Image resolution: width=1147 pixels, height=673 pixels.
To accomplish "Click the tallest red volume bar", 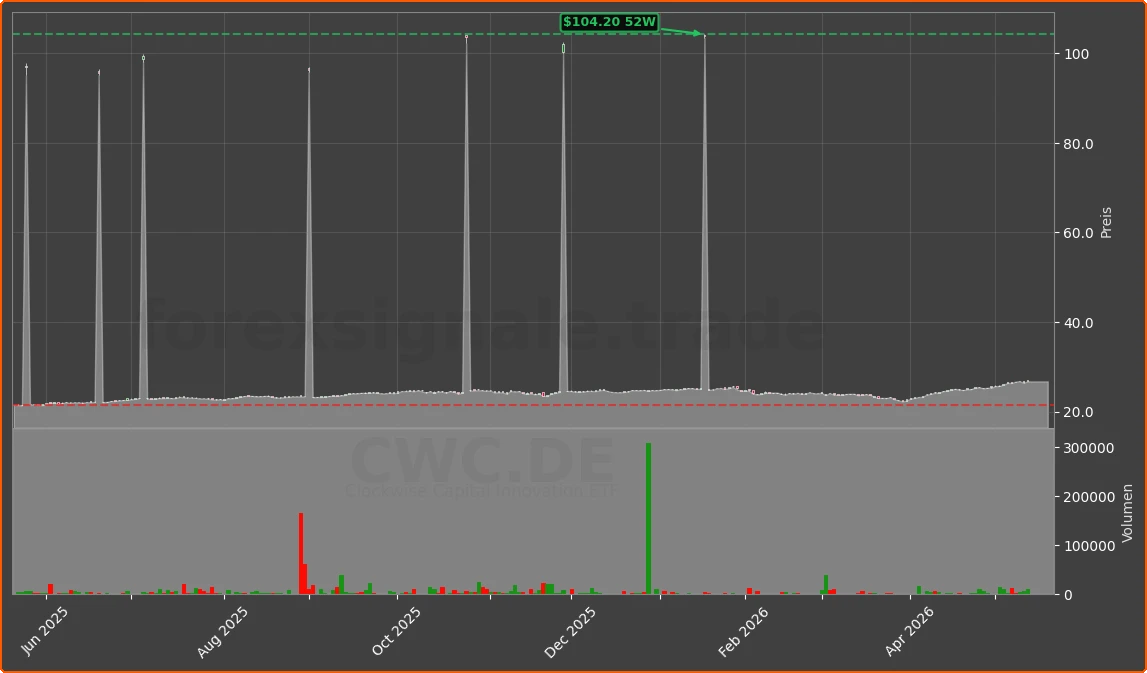I will (x=301, y=554).
